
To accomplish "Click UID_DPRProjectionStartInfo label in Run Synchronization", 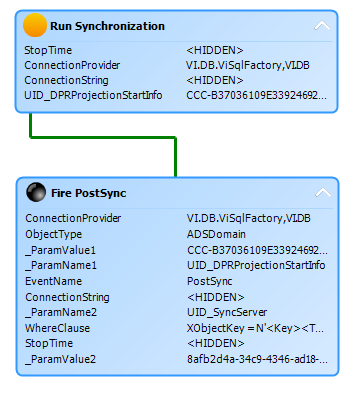I will [93, 95].
